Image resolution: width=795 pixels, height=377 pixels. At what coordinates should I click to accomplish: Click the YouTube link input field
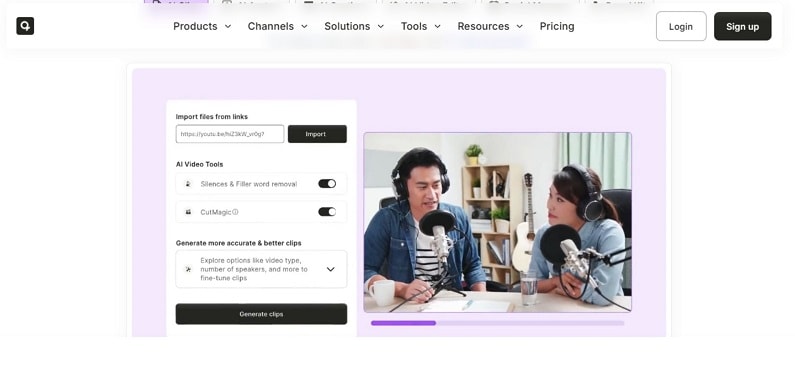pyautogui.click(x=230, y=134)
